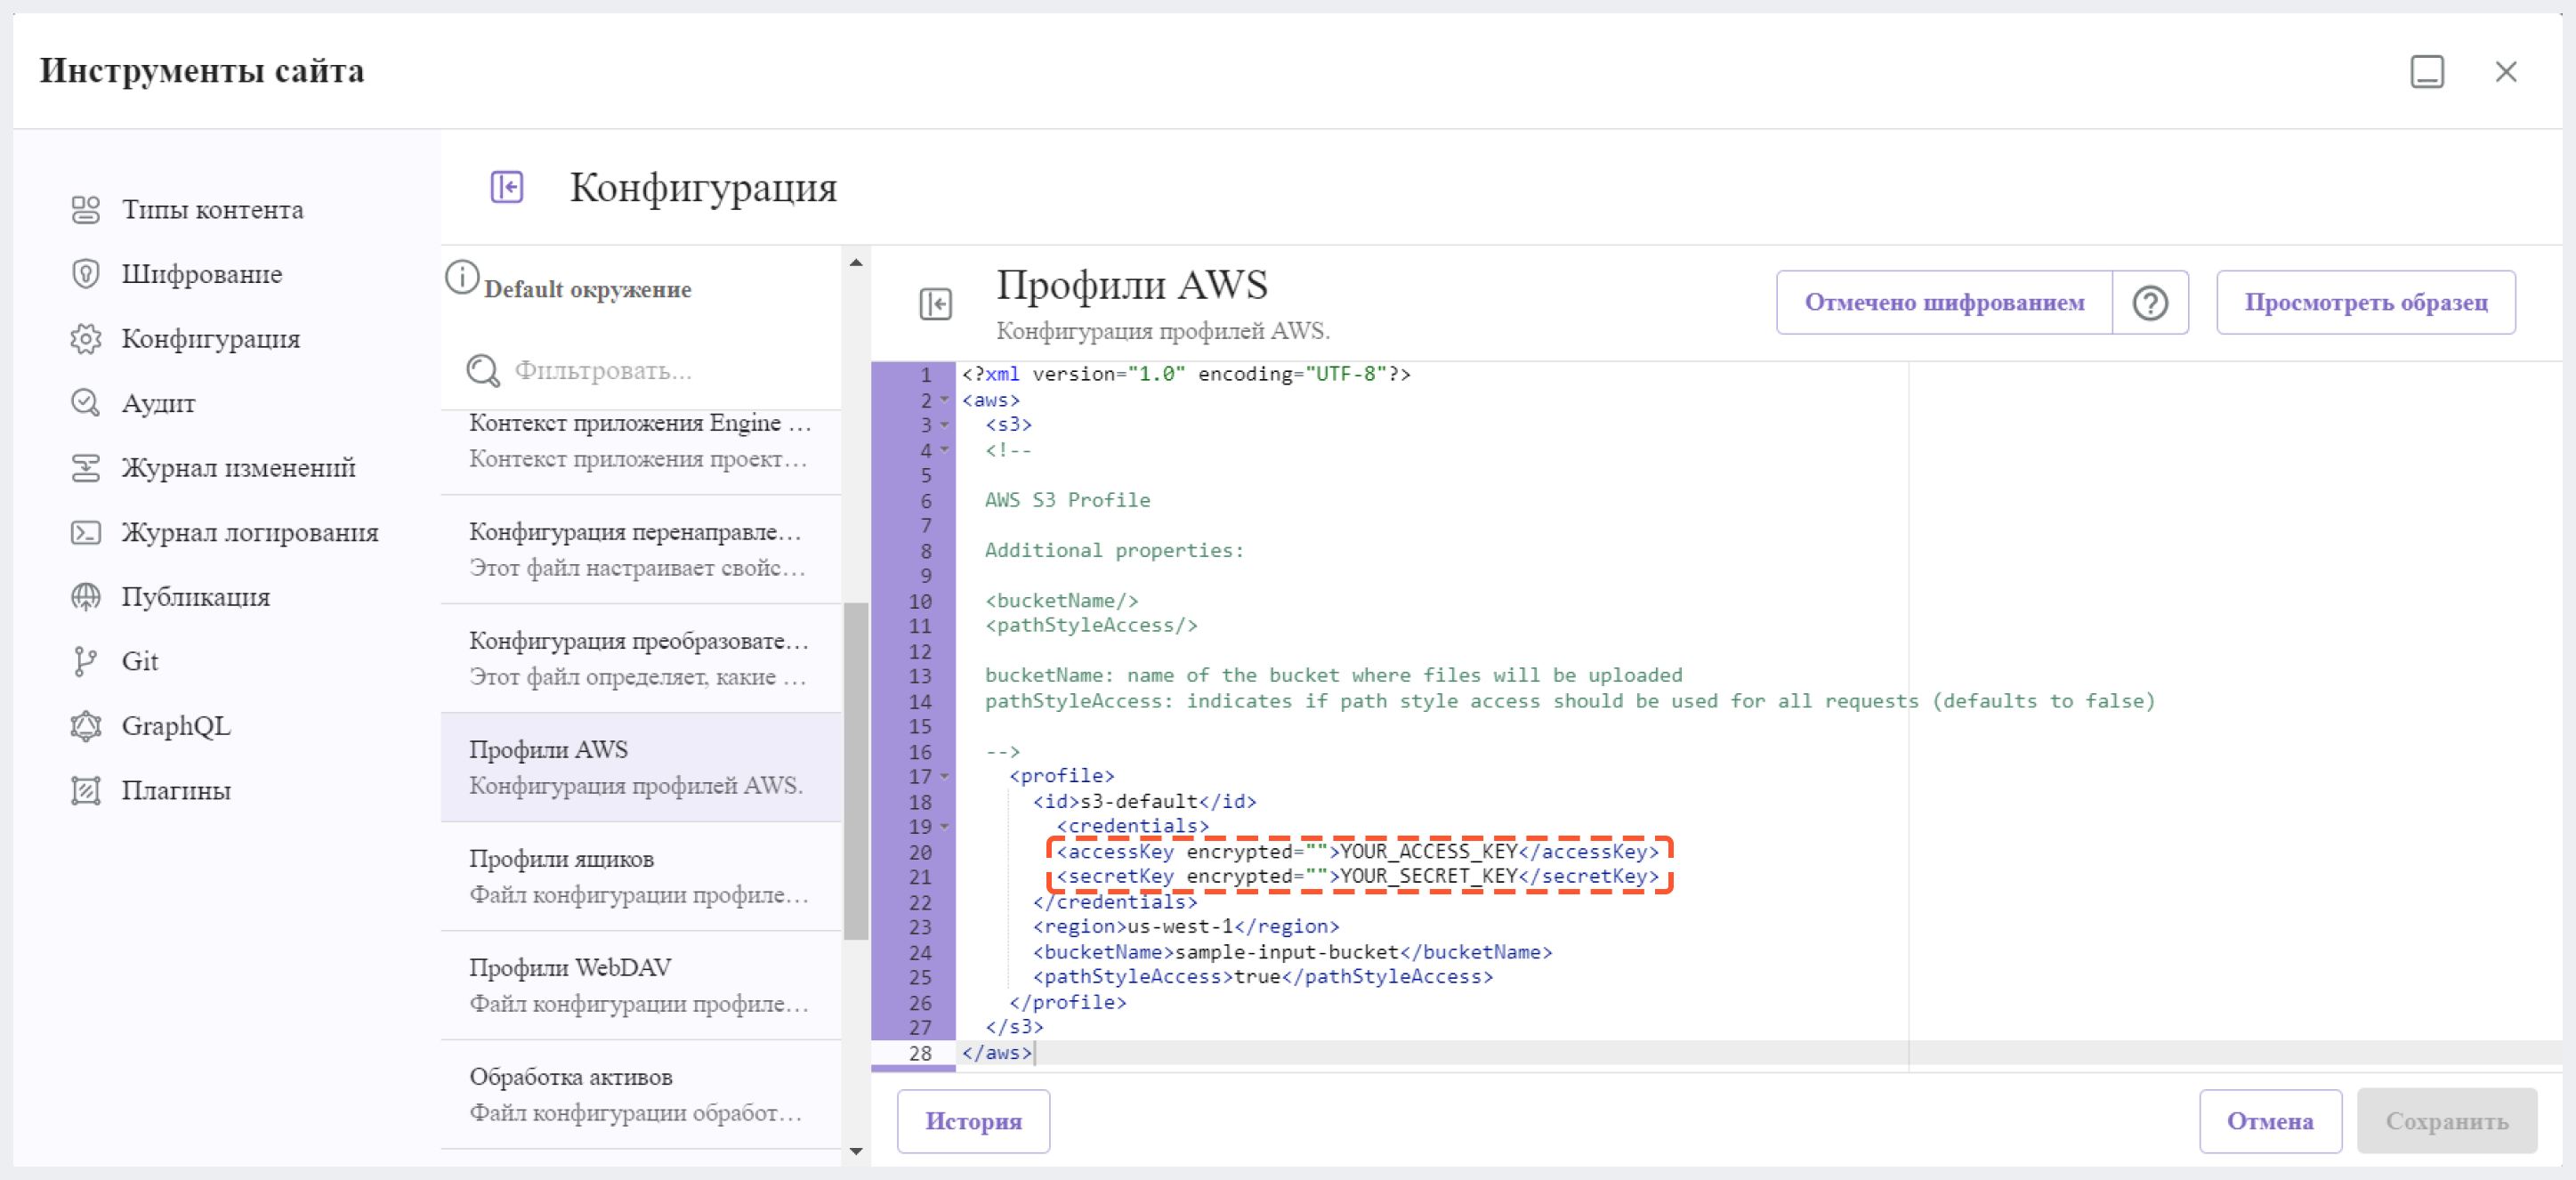Click the Отмена button
Screen dimensions: 2576x1180
pos(2270,1121)
